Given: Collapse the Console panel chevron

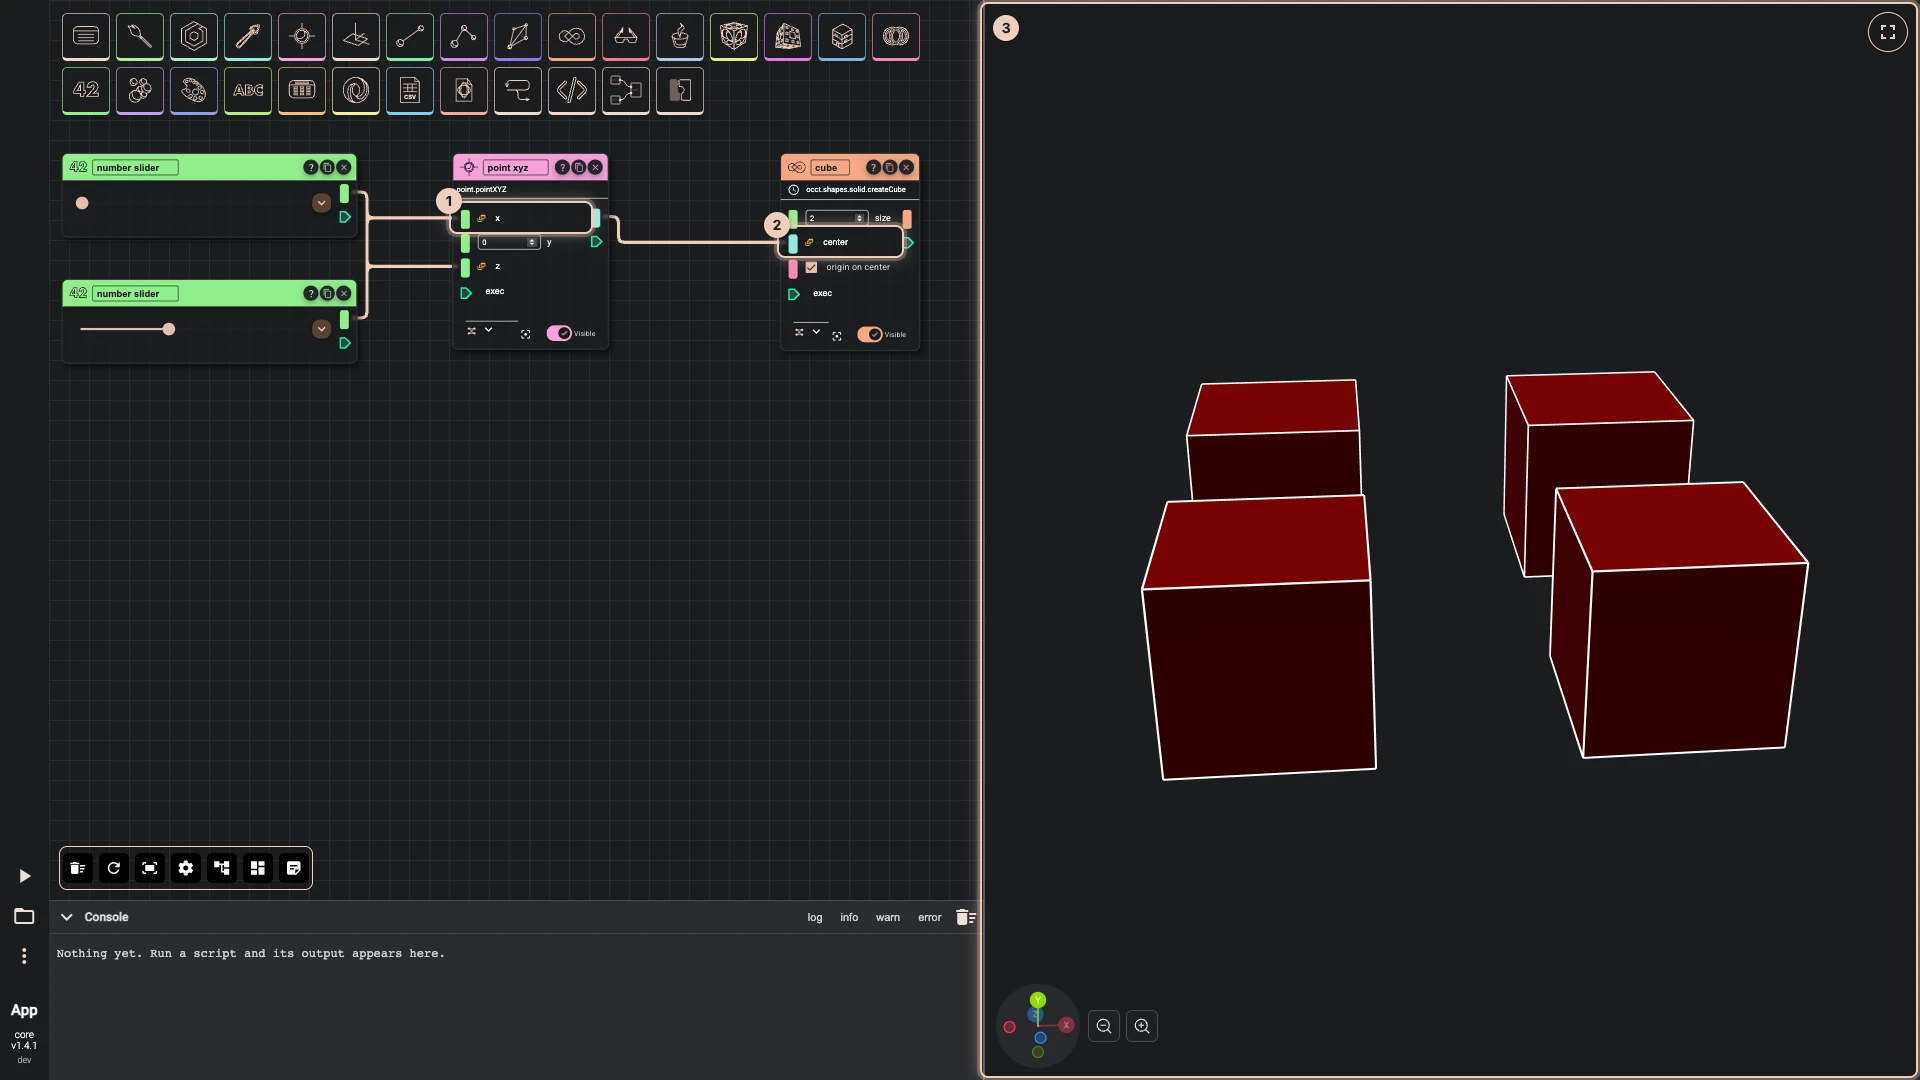Looking at the screenshot, I should [x=67, y=917].
